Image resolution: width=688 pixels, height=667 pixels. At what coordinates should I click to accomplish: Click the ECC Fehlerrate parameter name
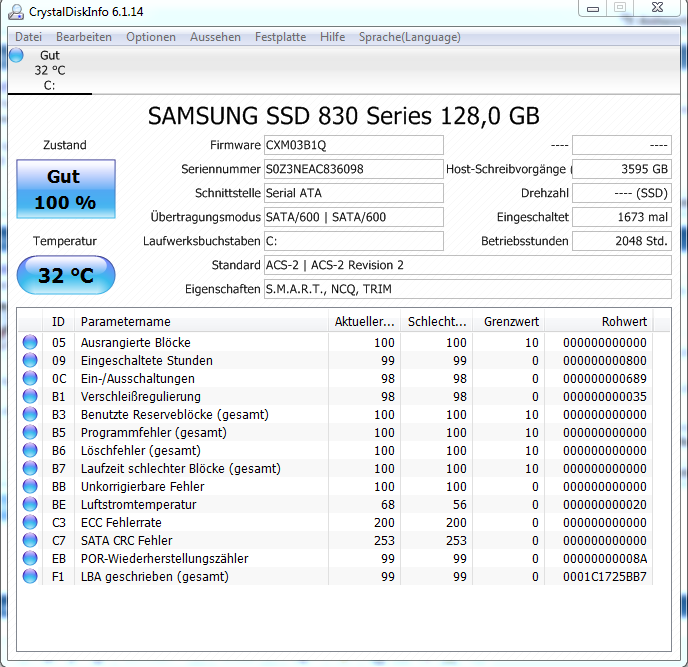[x=121, y=522]
